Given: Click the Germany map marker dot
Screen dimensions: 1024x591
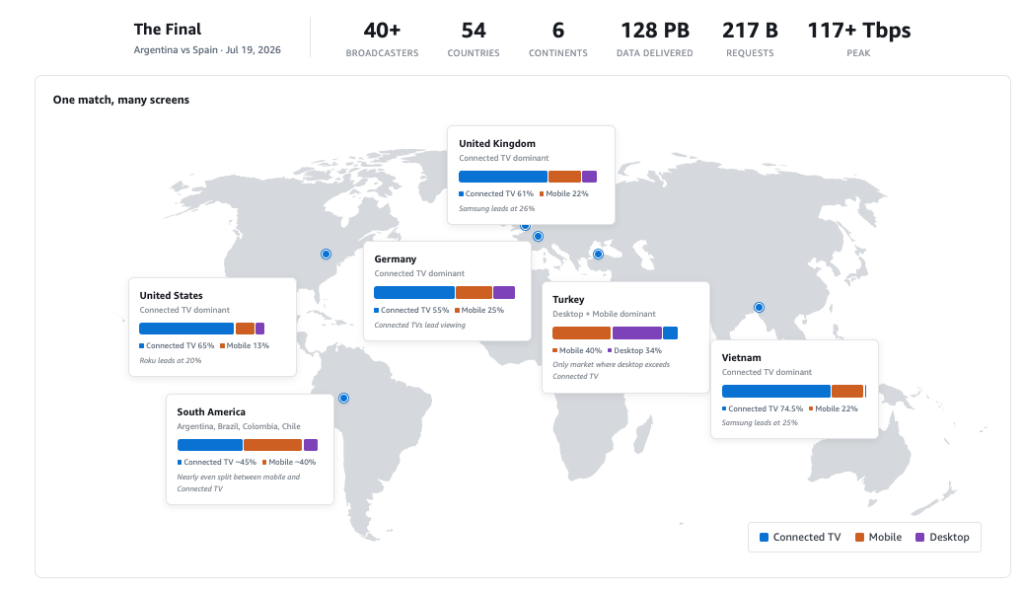Looking at the screenshot, I should 538,236.
